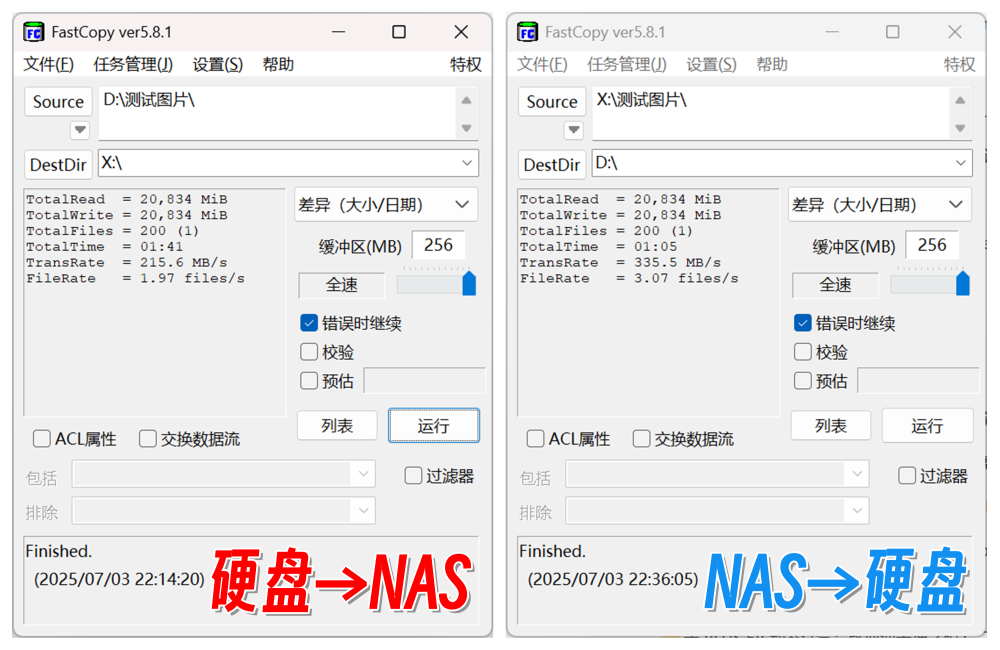Enable 预估 checkbox in left window
The image size is (1000, 650).
(x=309, y=381)
